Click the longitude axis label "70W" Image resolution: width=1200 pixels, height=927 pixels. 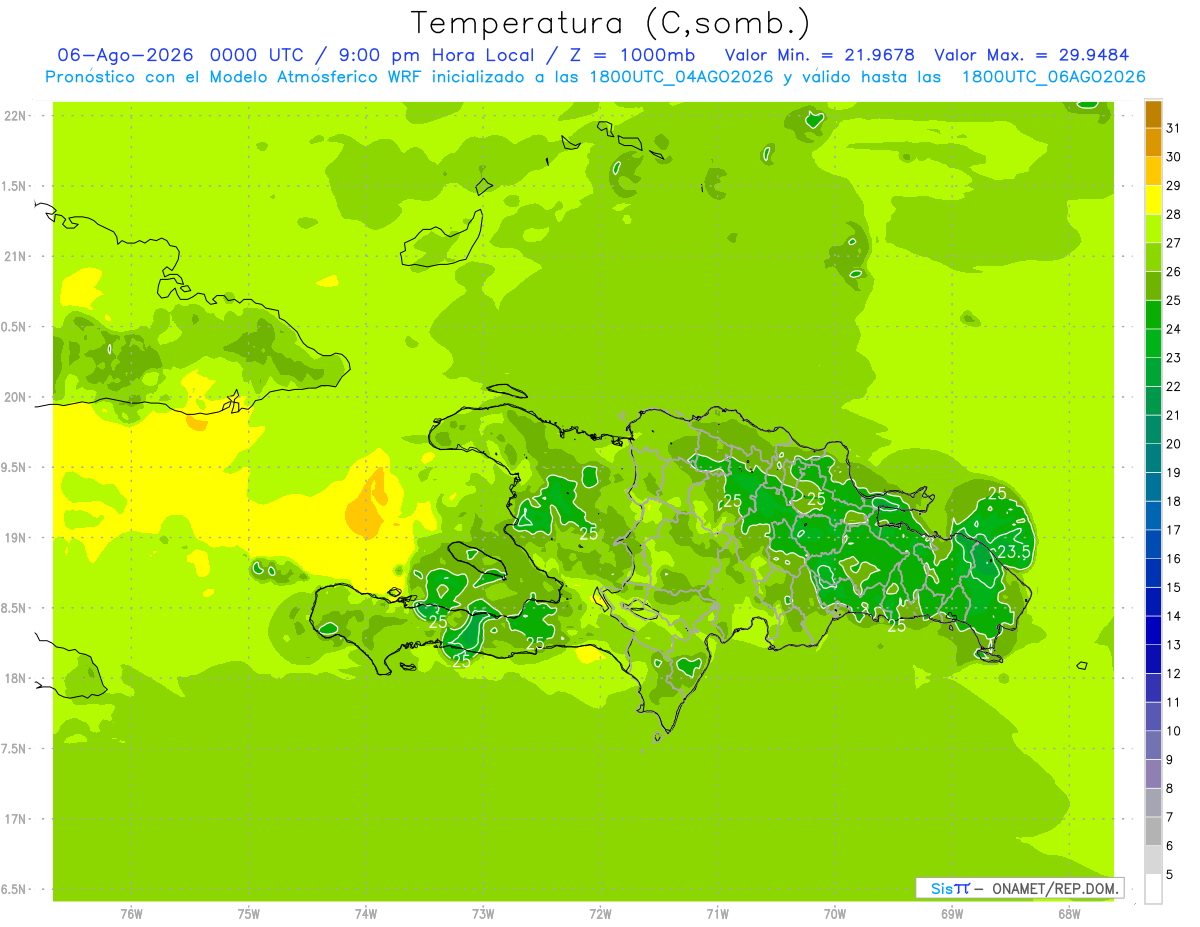pos(835,914)
